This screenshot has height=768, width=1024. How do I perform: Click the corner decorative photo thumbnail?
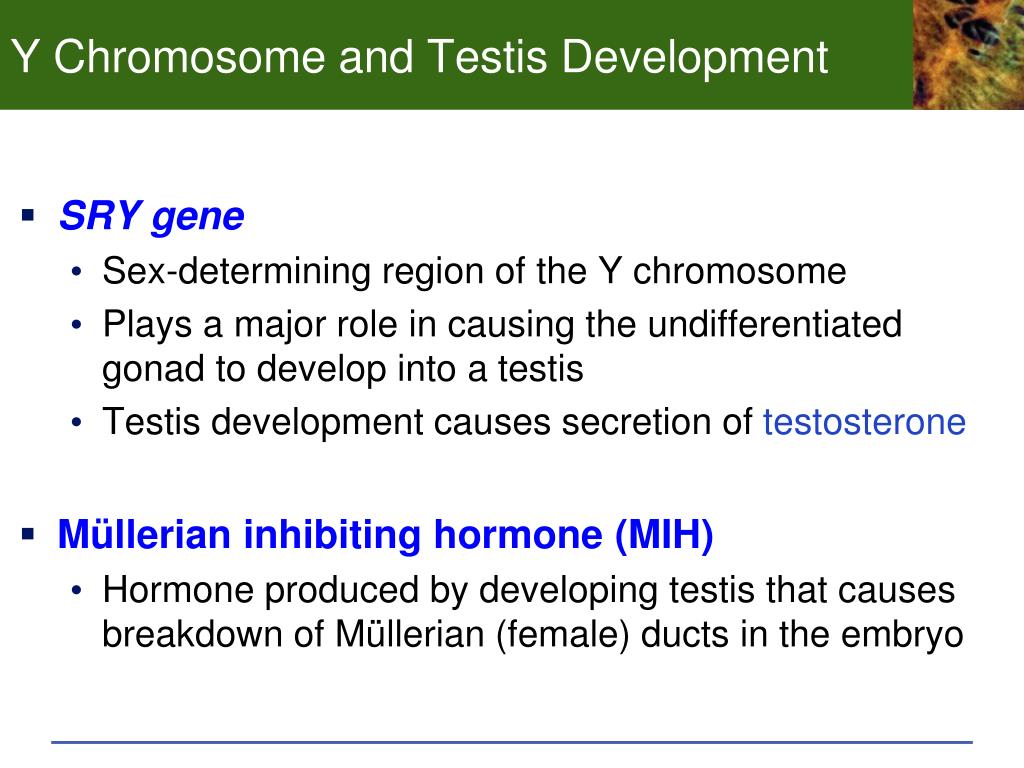point(968,54)
